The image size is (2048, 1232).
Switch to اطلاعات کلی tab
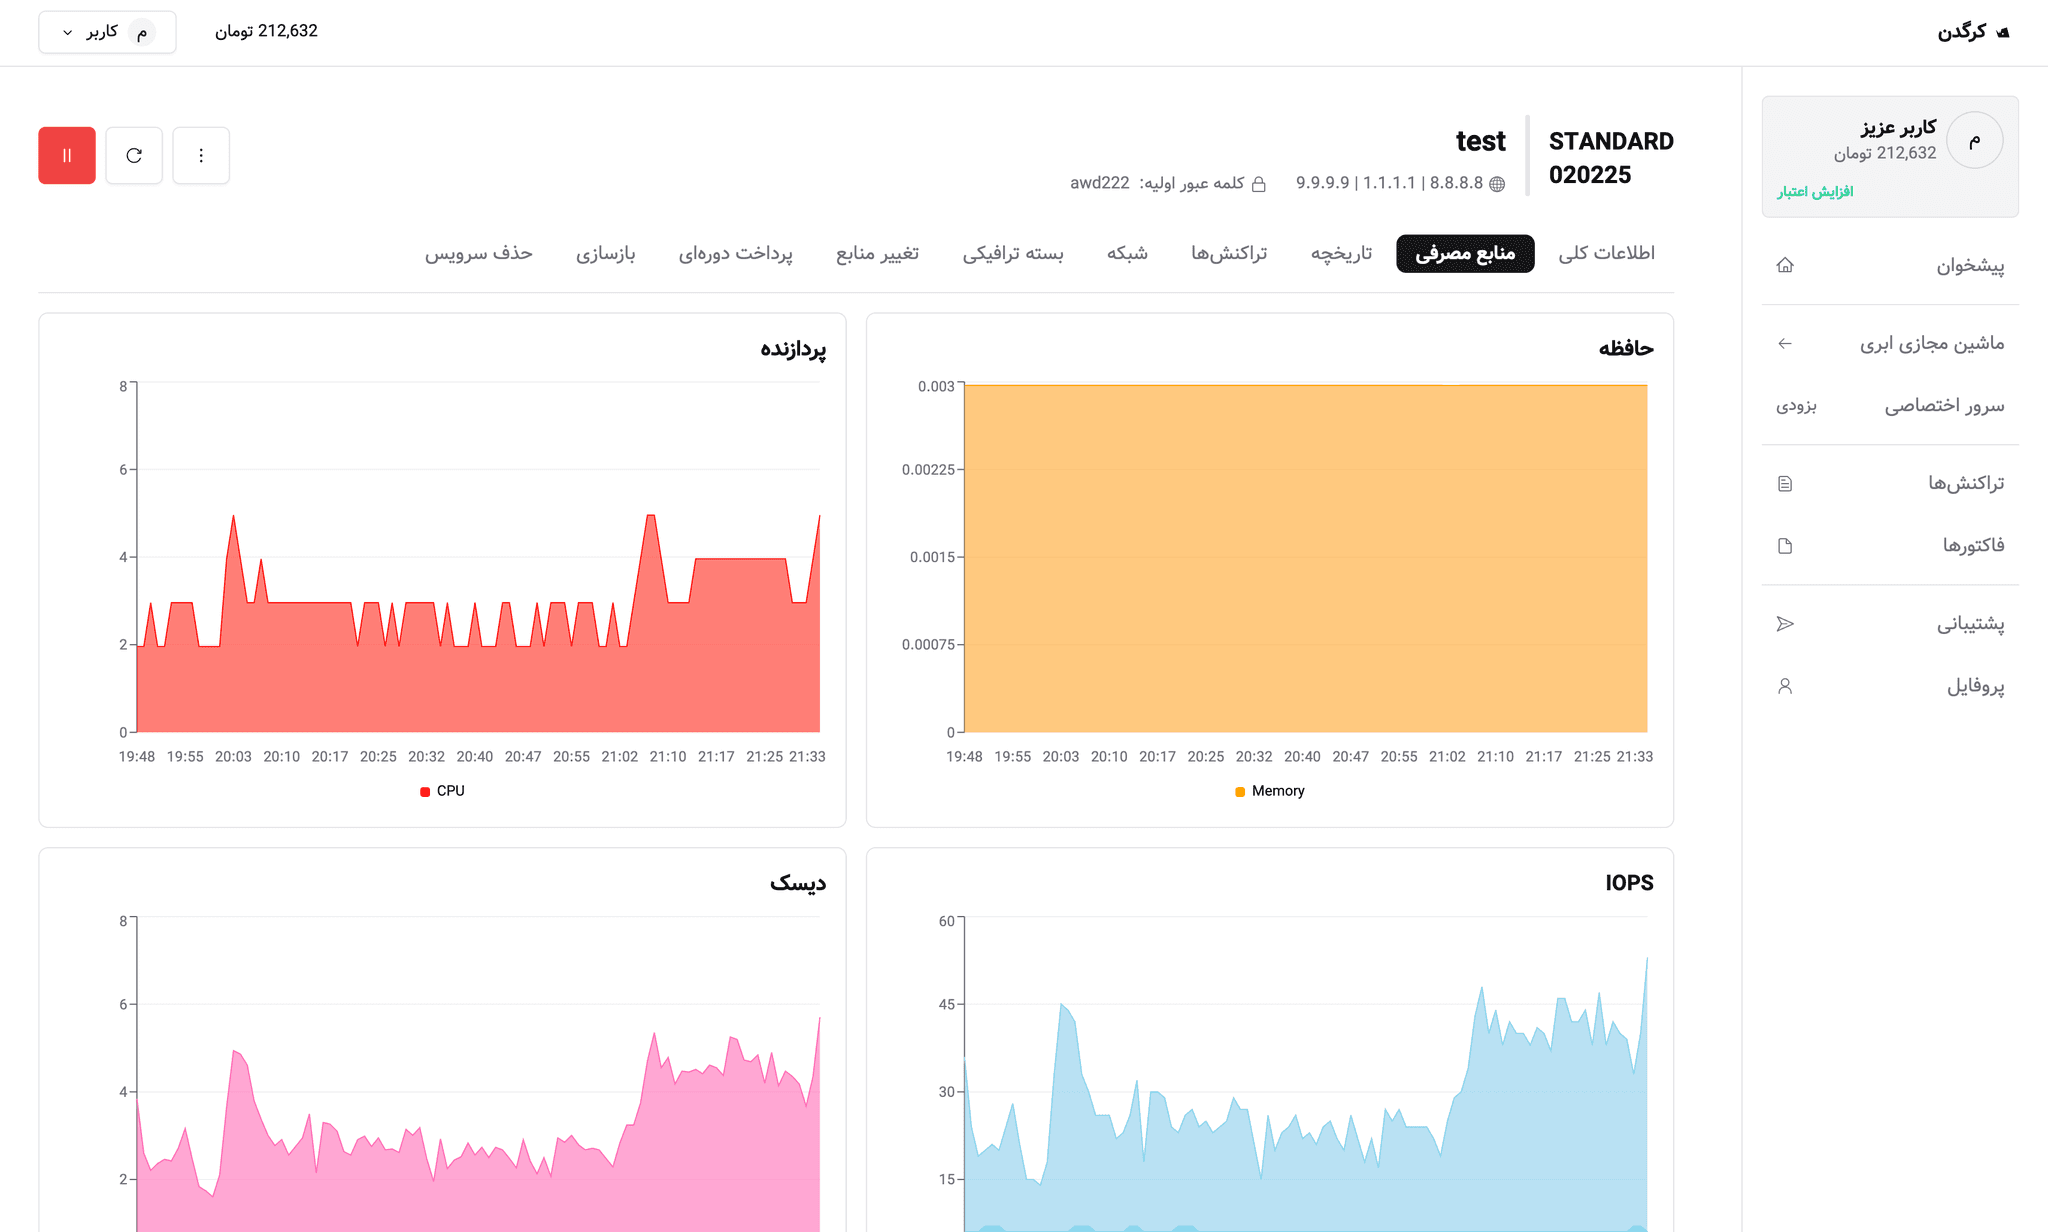[1607, 253]
